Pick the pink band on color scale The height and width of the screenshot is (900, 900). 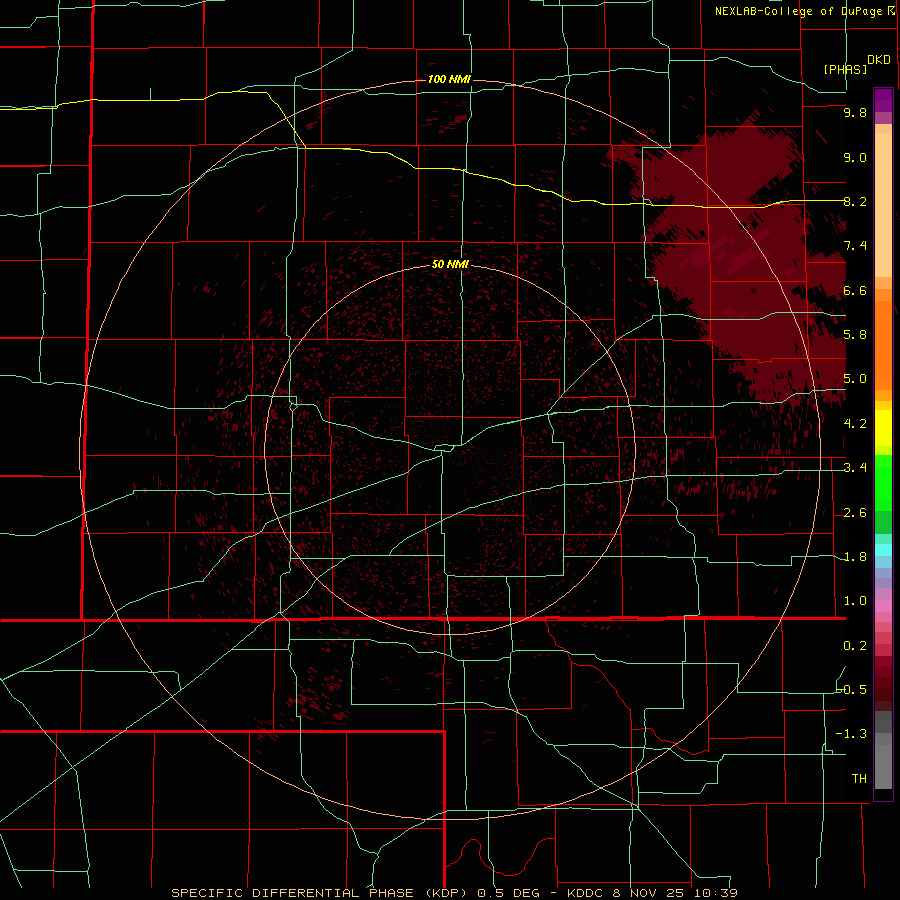click(883, 605)
